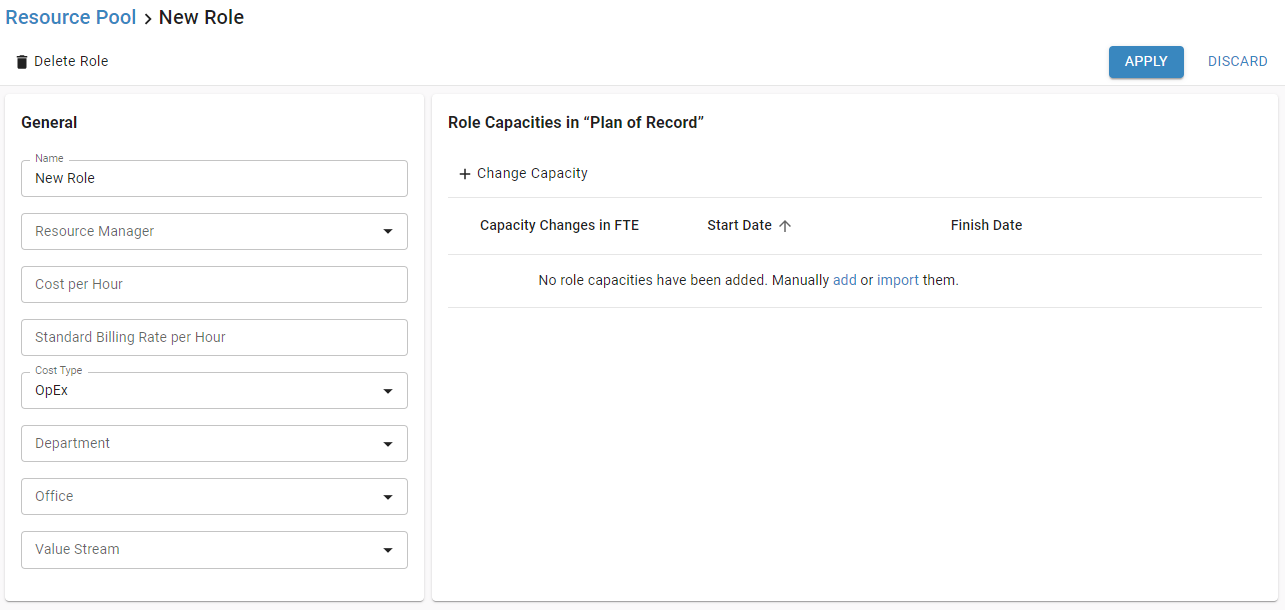Click the import link for role capacities
The image size is (1285, 610).
tap(898, 280)
